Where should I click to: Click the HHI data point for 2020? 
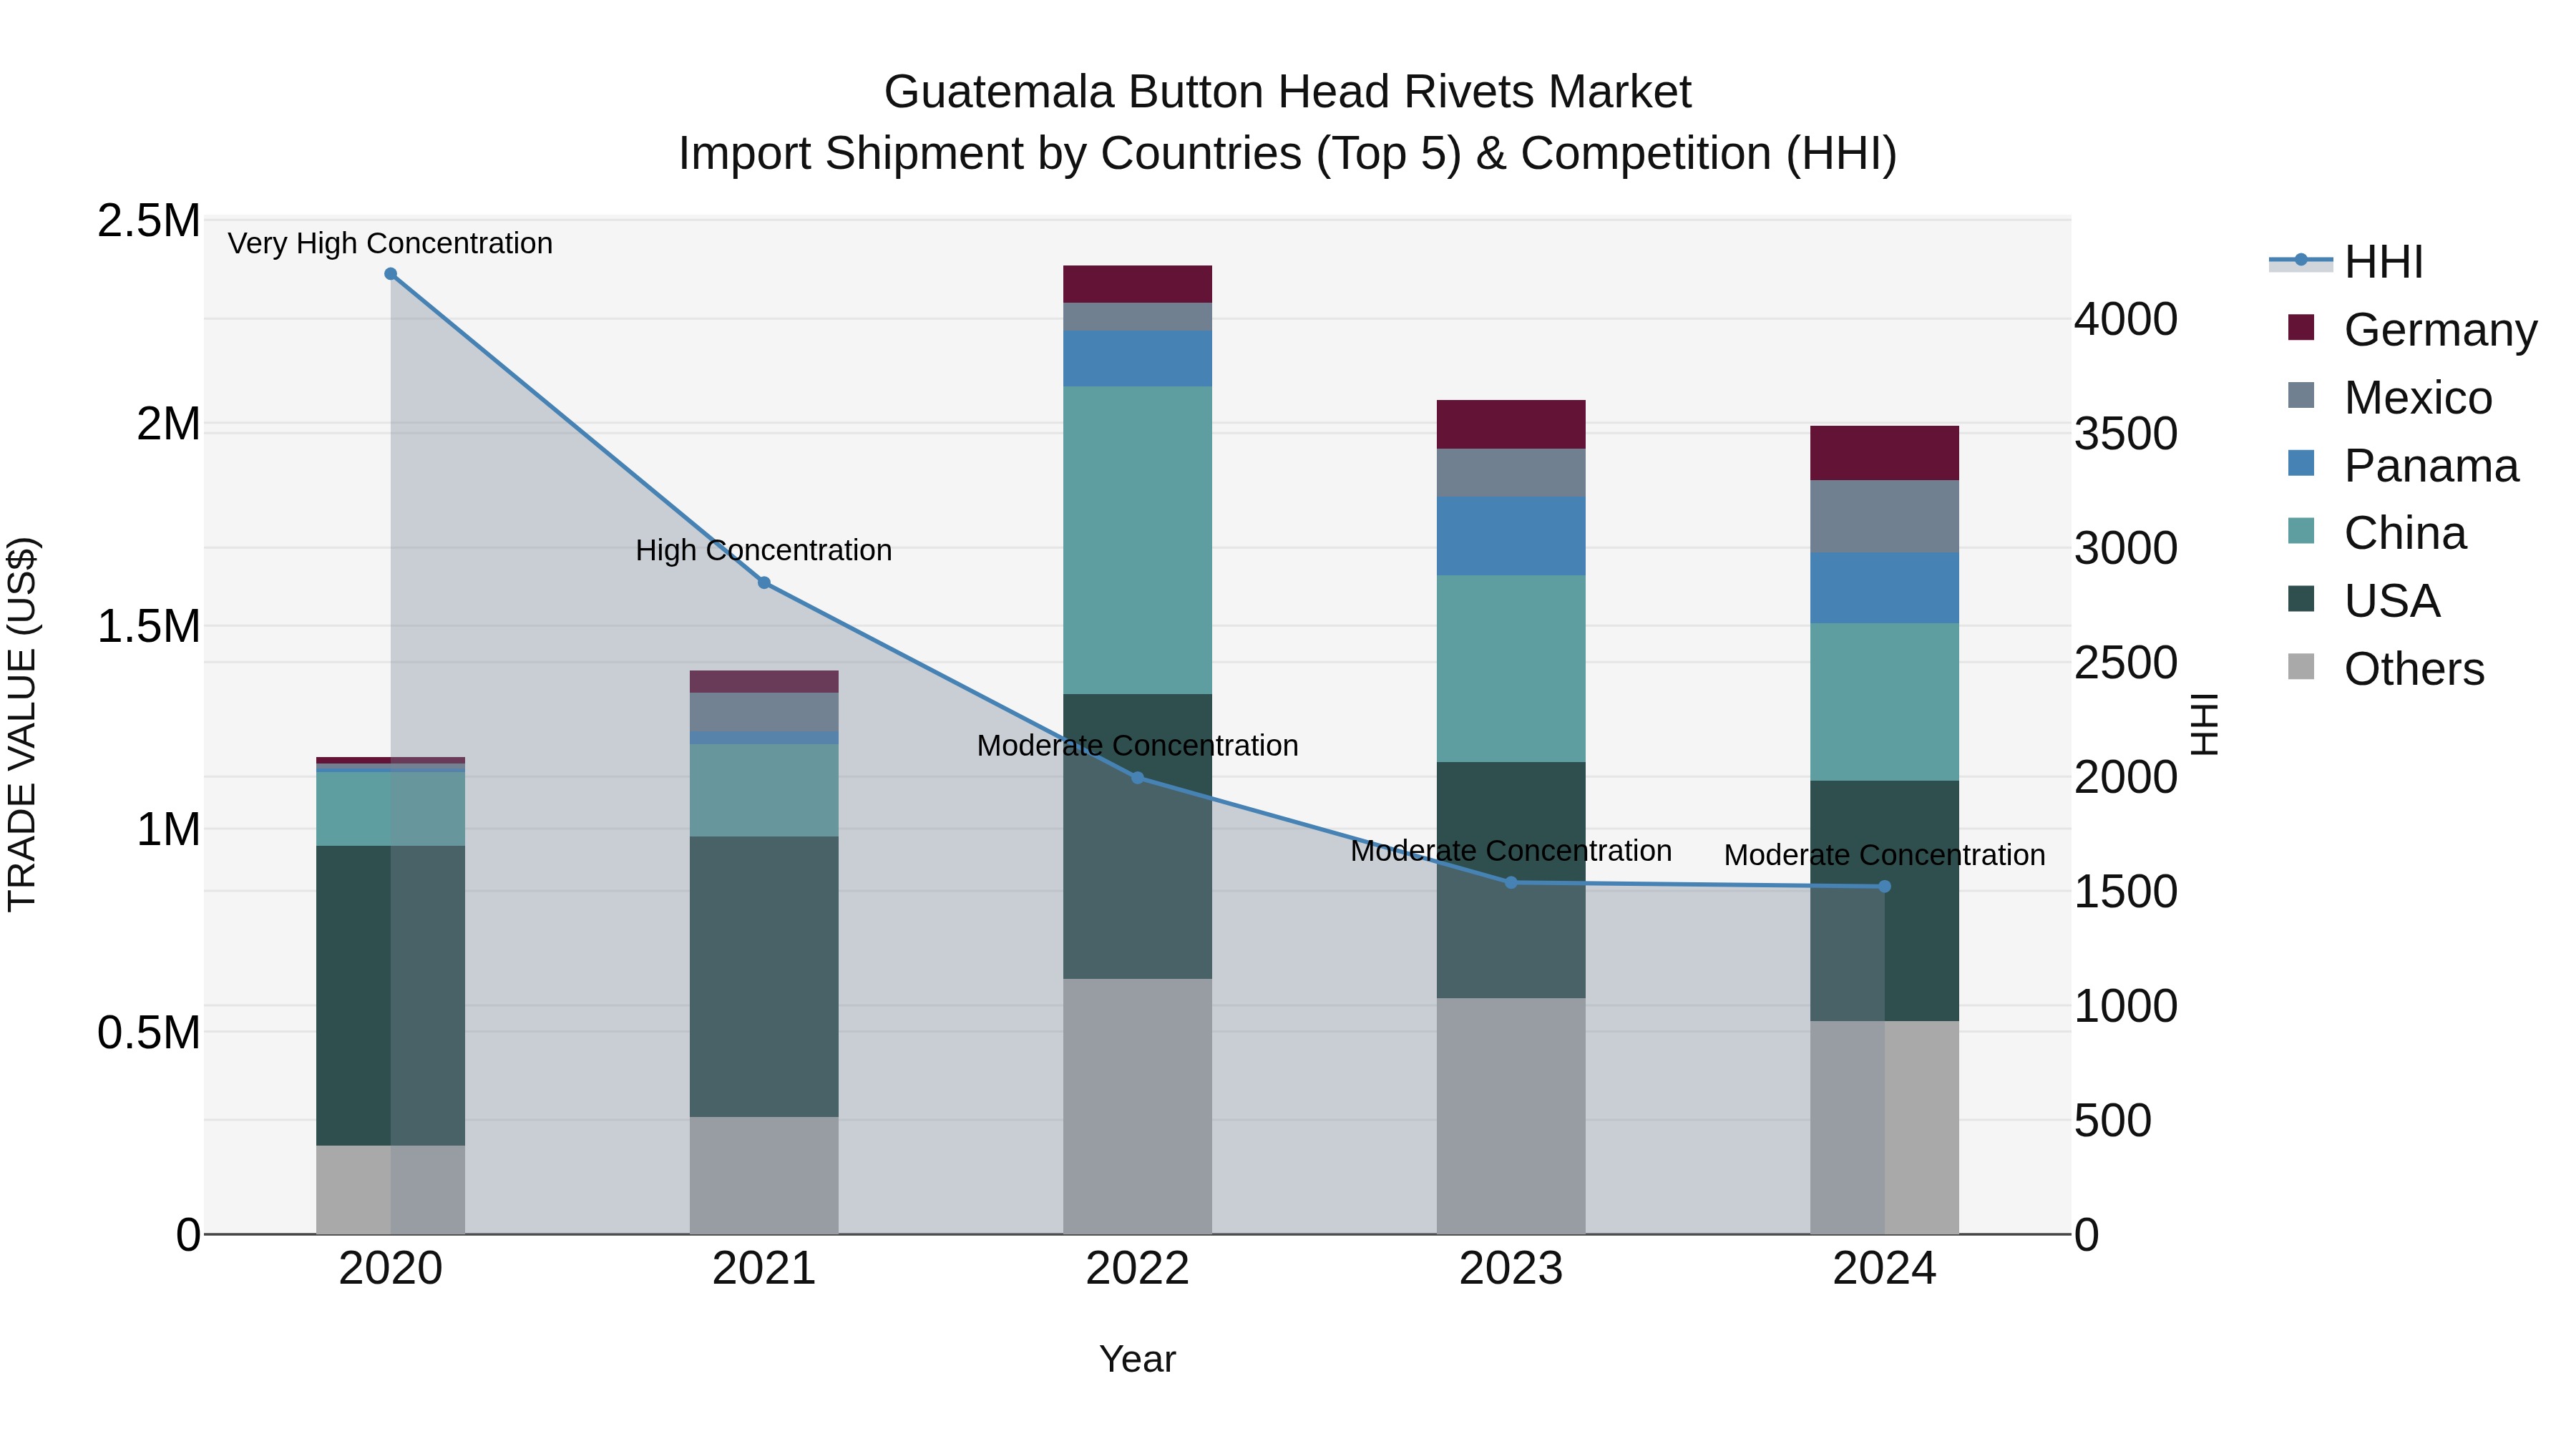coord(391,274)
